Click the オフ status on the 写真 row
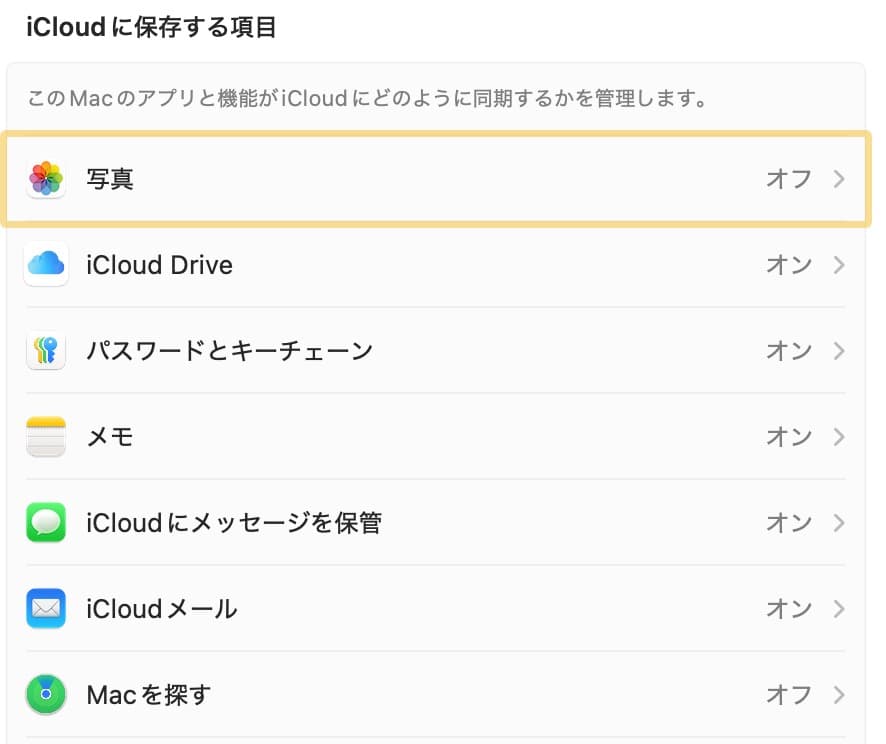 (x=789, y=178)
